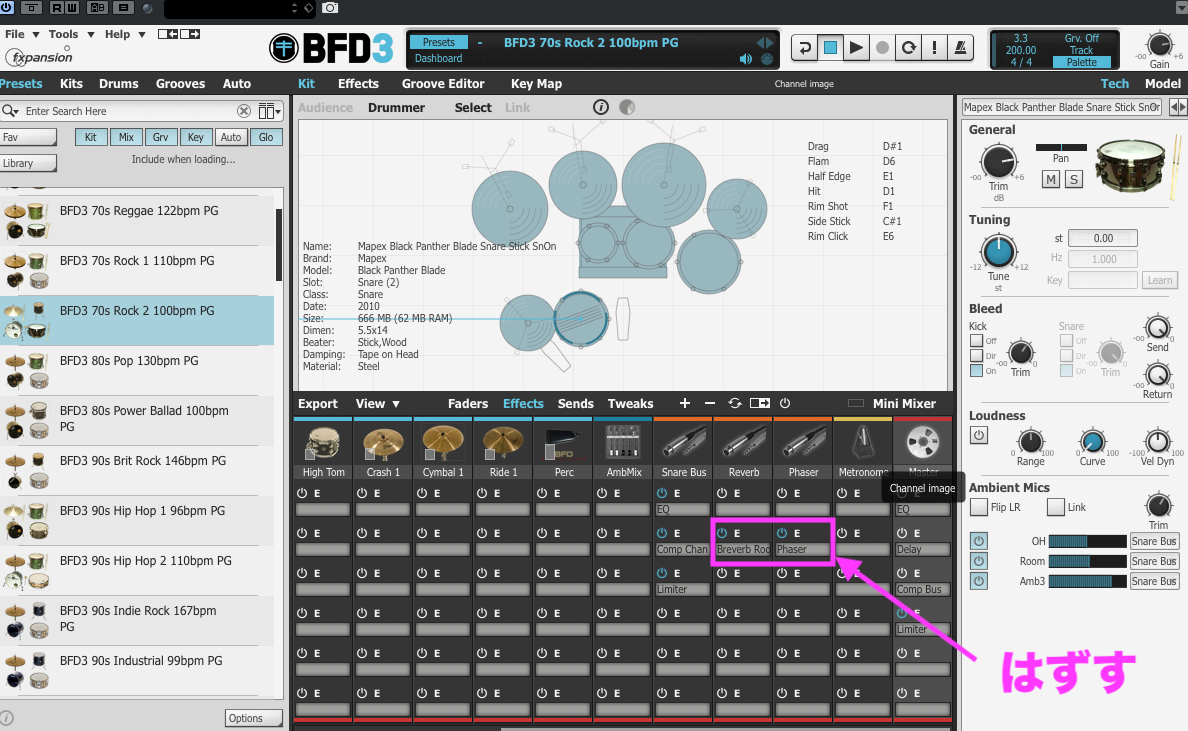Toggle the OH ambient mic power button
This screenshot has height=731, width=1188.
click(979, 541)
